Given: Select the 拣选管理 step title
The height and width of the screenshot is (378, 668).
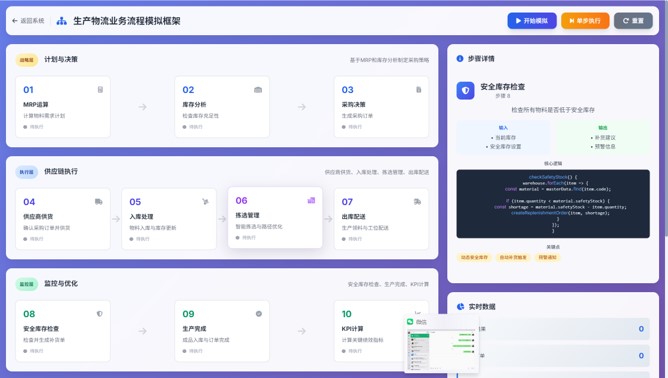Looking at the screenshot, I should coord(248,215).
